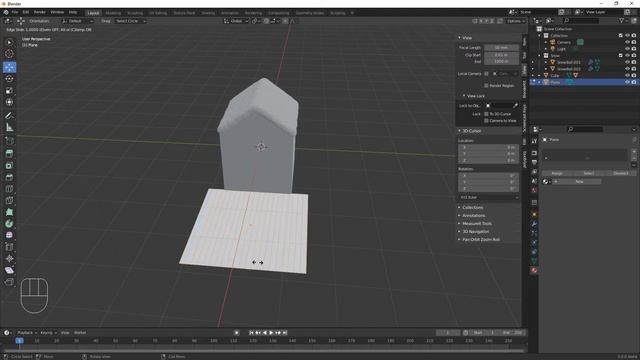The image size is (640, 360).
Task: Toggle visibility eye for Plane in outliner
Action: click(627, 82)
